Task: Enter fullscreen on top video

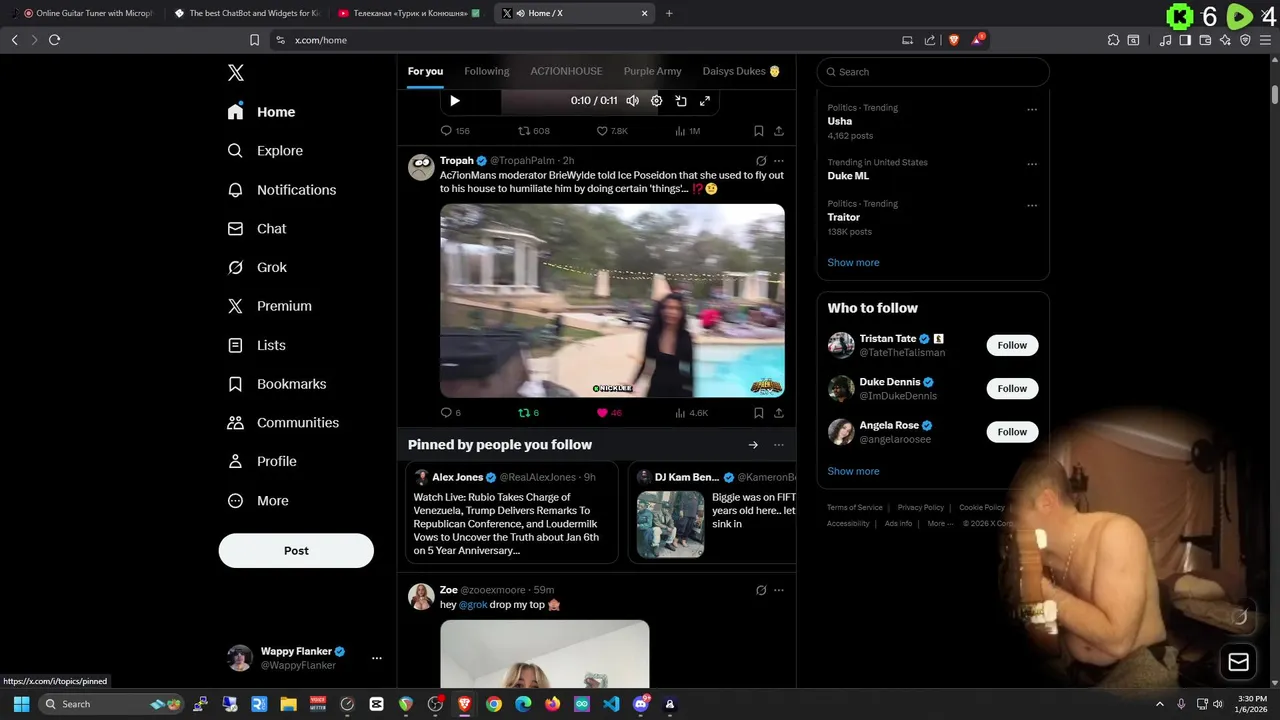Action: pos(705,101)
